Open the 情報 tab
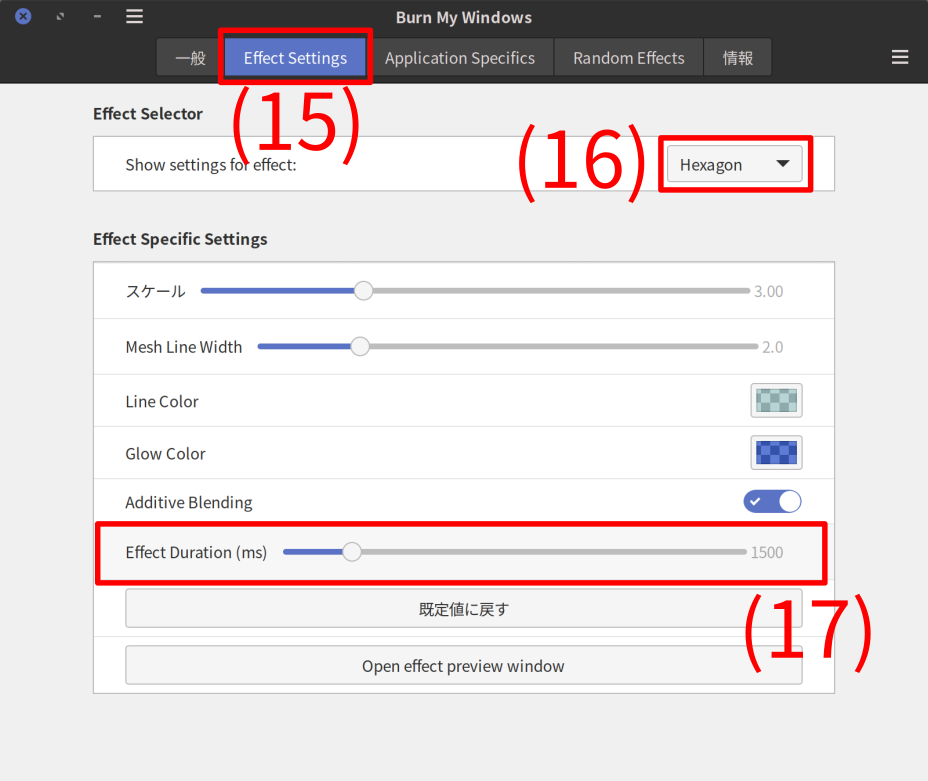928x781 pixels. coord(738,58)
